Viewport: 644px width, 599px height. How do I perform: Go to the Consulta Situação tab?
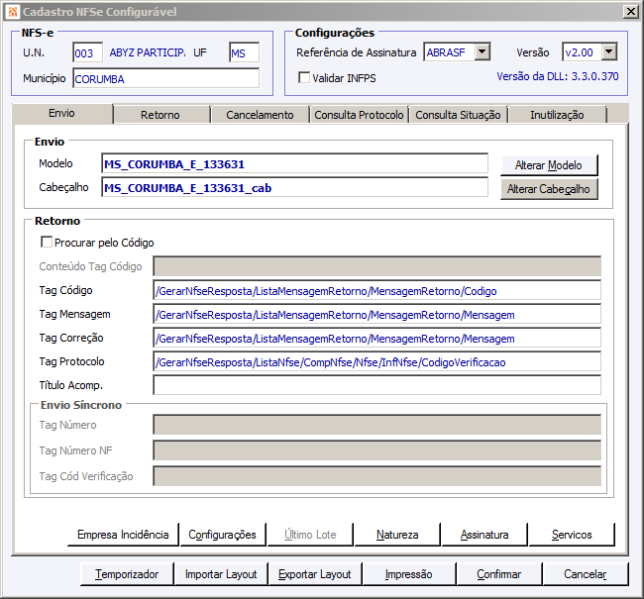click(458, 115)
